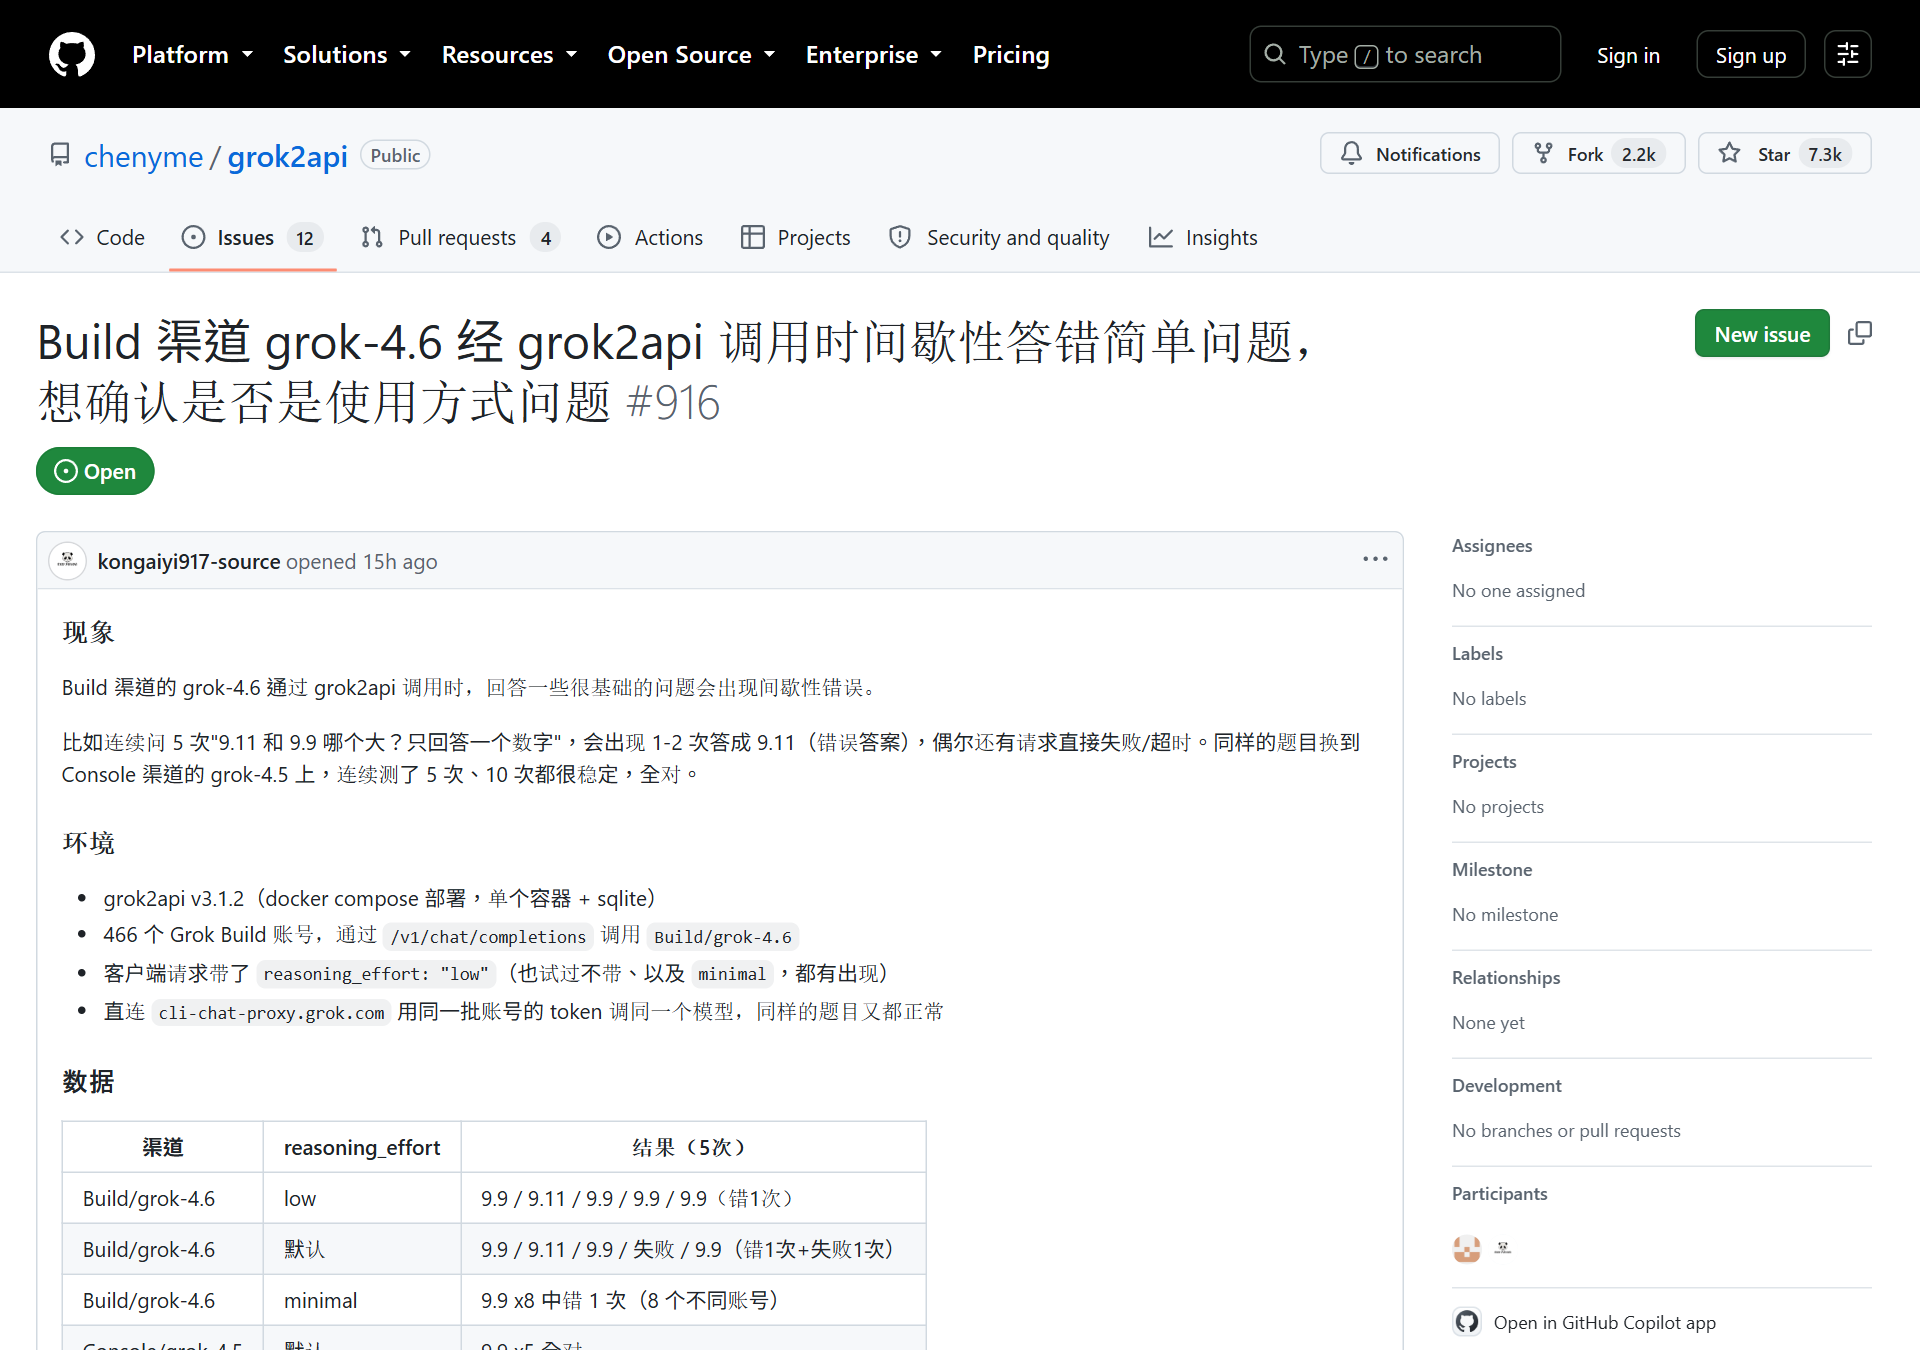Click the 15h ago timestamp
The width and height of the screenshot is (1920, 1350).
[x=400, y=561]
